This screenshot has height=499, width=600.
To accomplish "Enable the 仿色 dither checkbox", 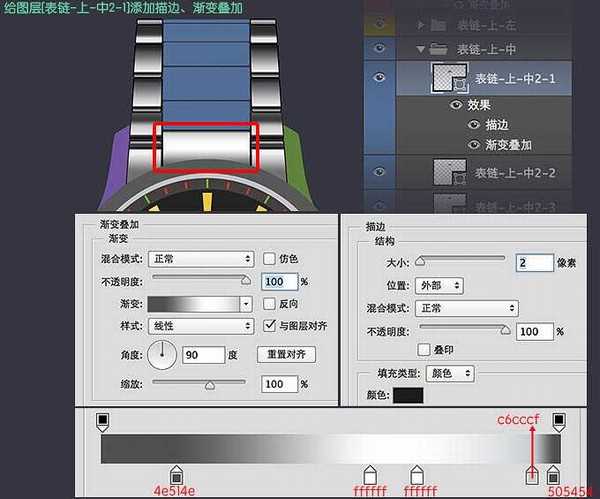I will pos(269,259).
